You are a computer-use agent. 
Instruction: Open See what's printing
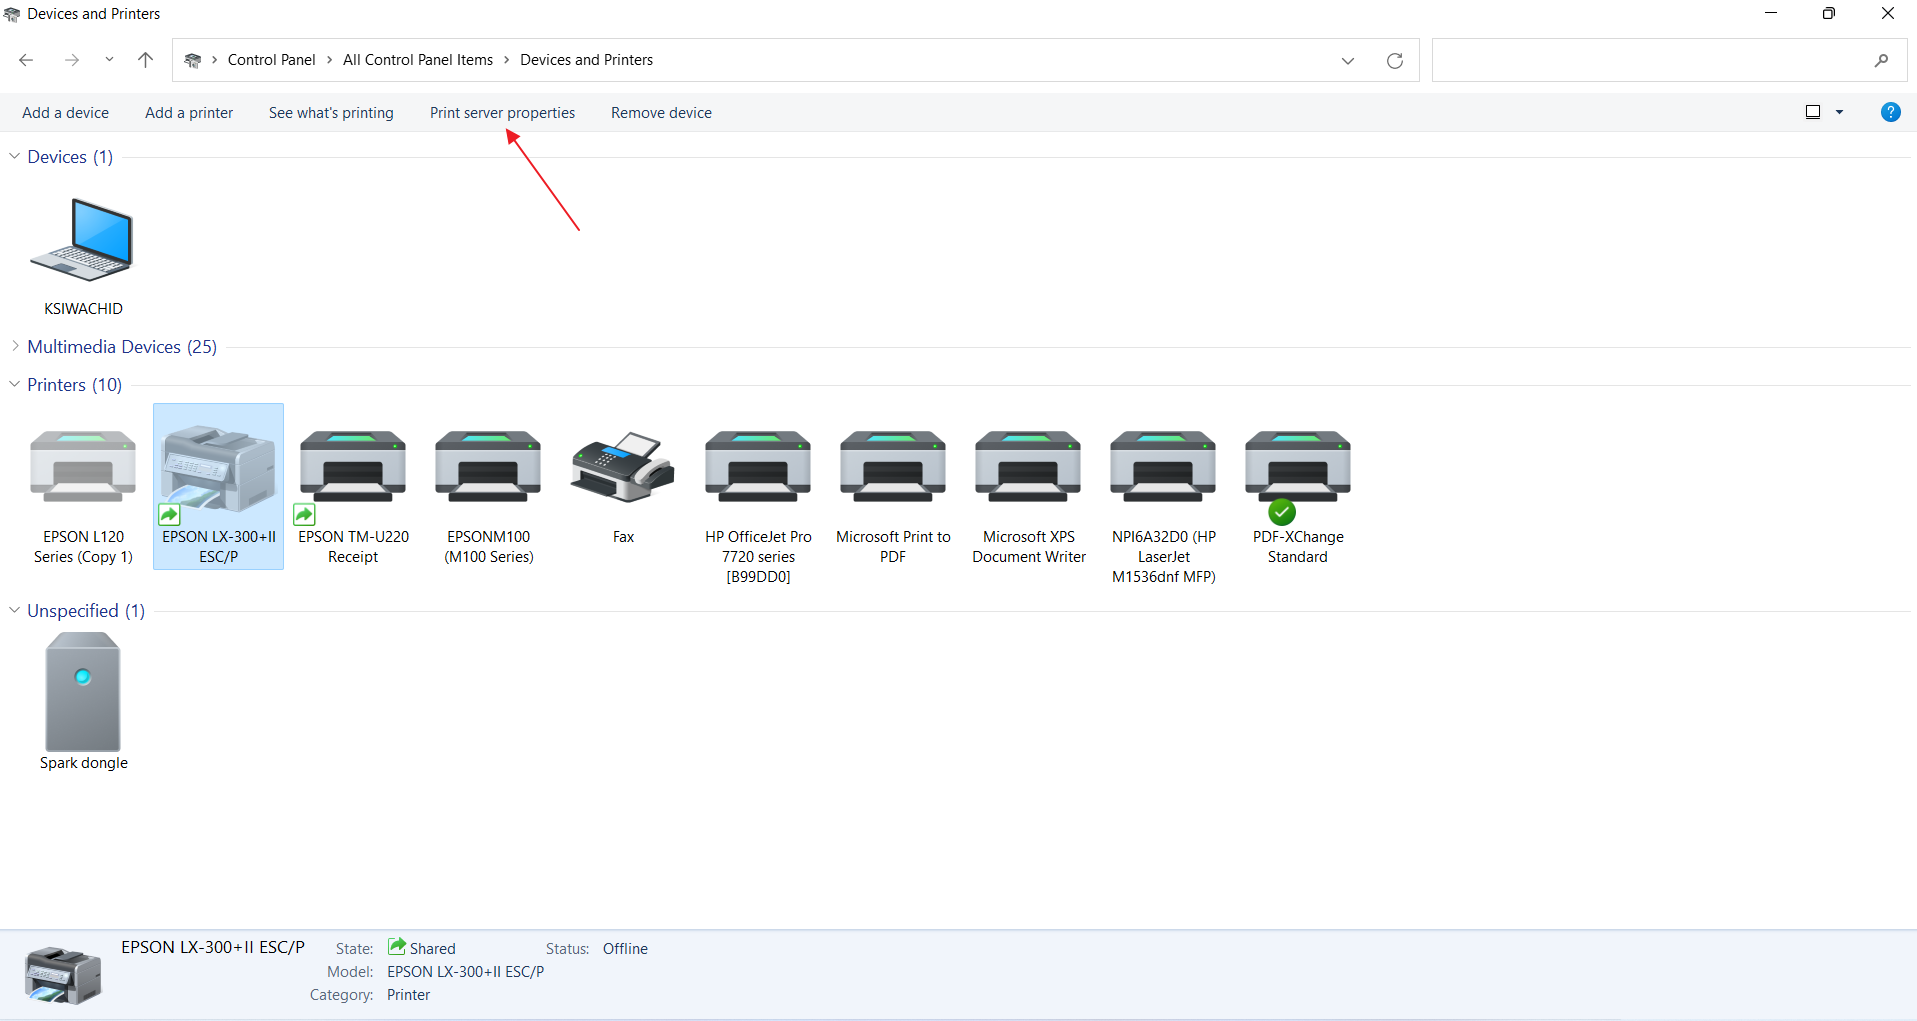(331, 113)
